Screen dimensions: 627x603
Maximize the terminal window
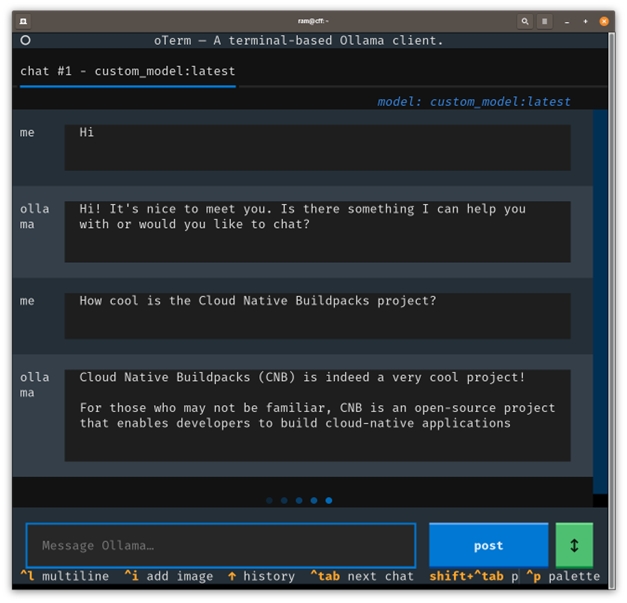[x=585, y=22]
